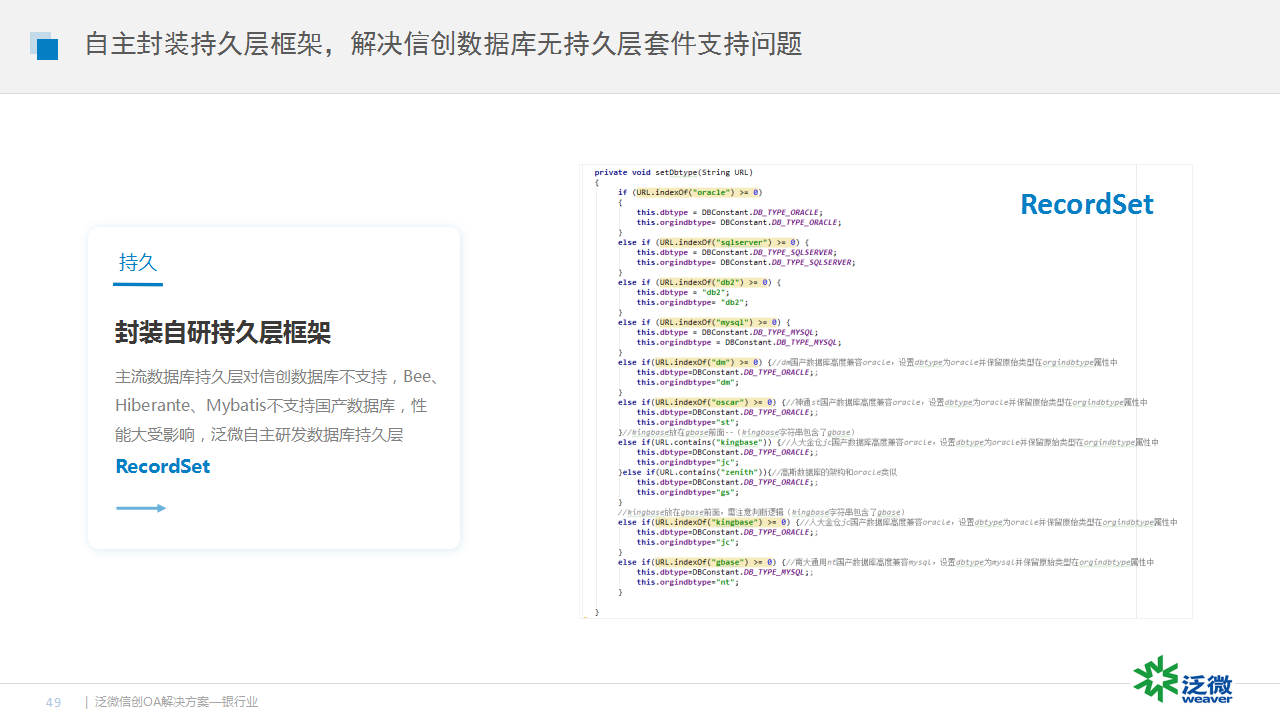Click the code screenshot image
This screenshot has width=1280, height=720.
887,391
